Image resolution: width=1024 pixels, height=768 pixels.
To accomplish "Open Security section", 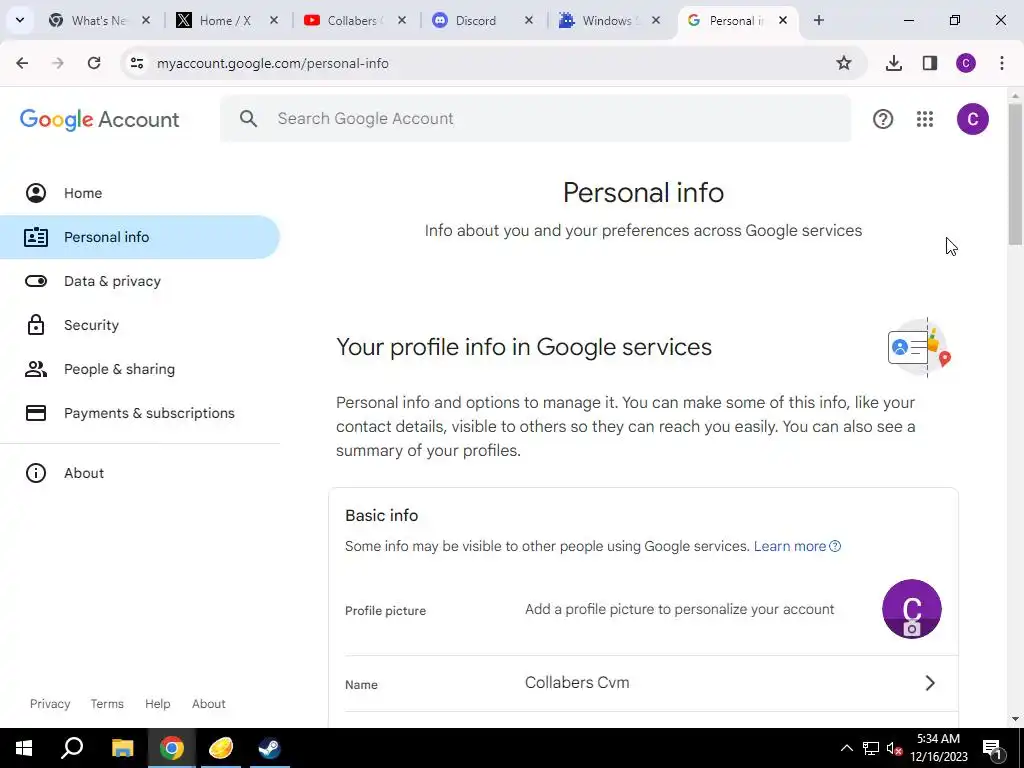I will [140, 325].
